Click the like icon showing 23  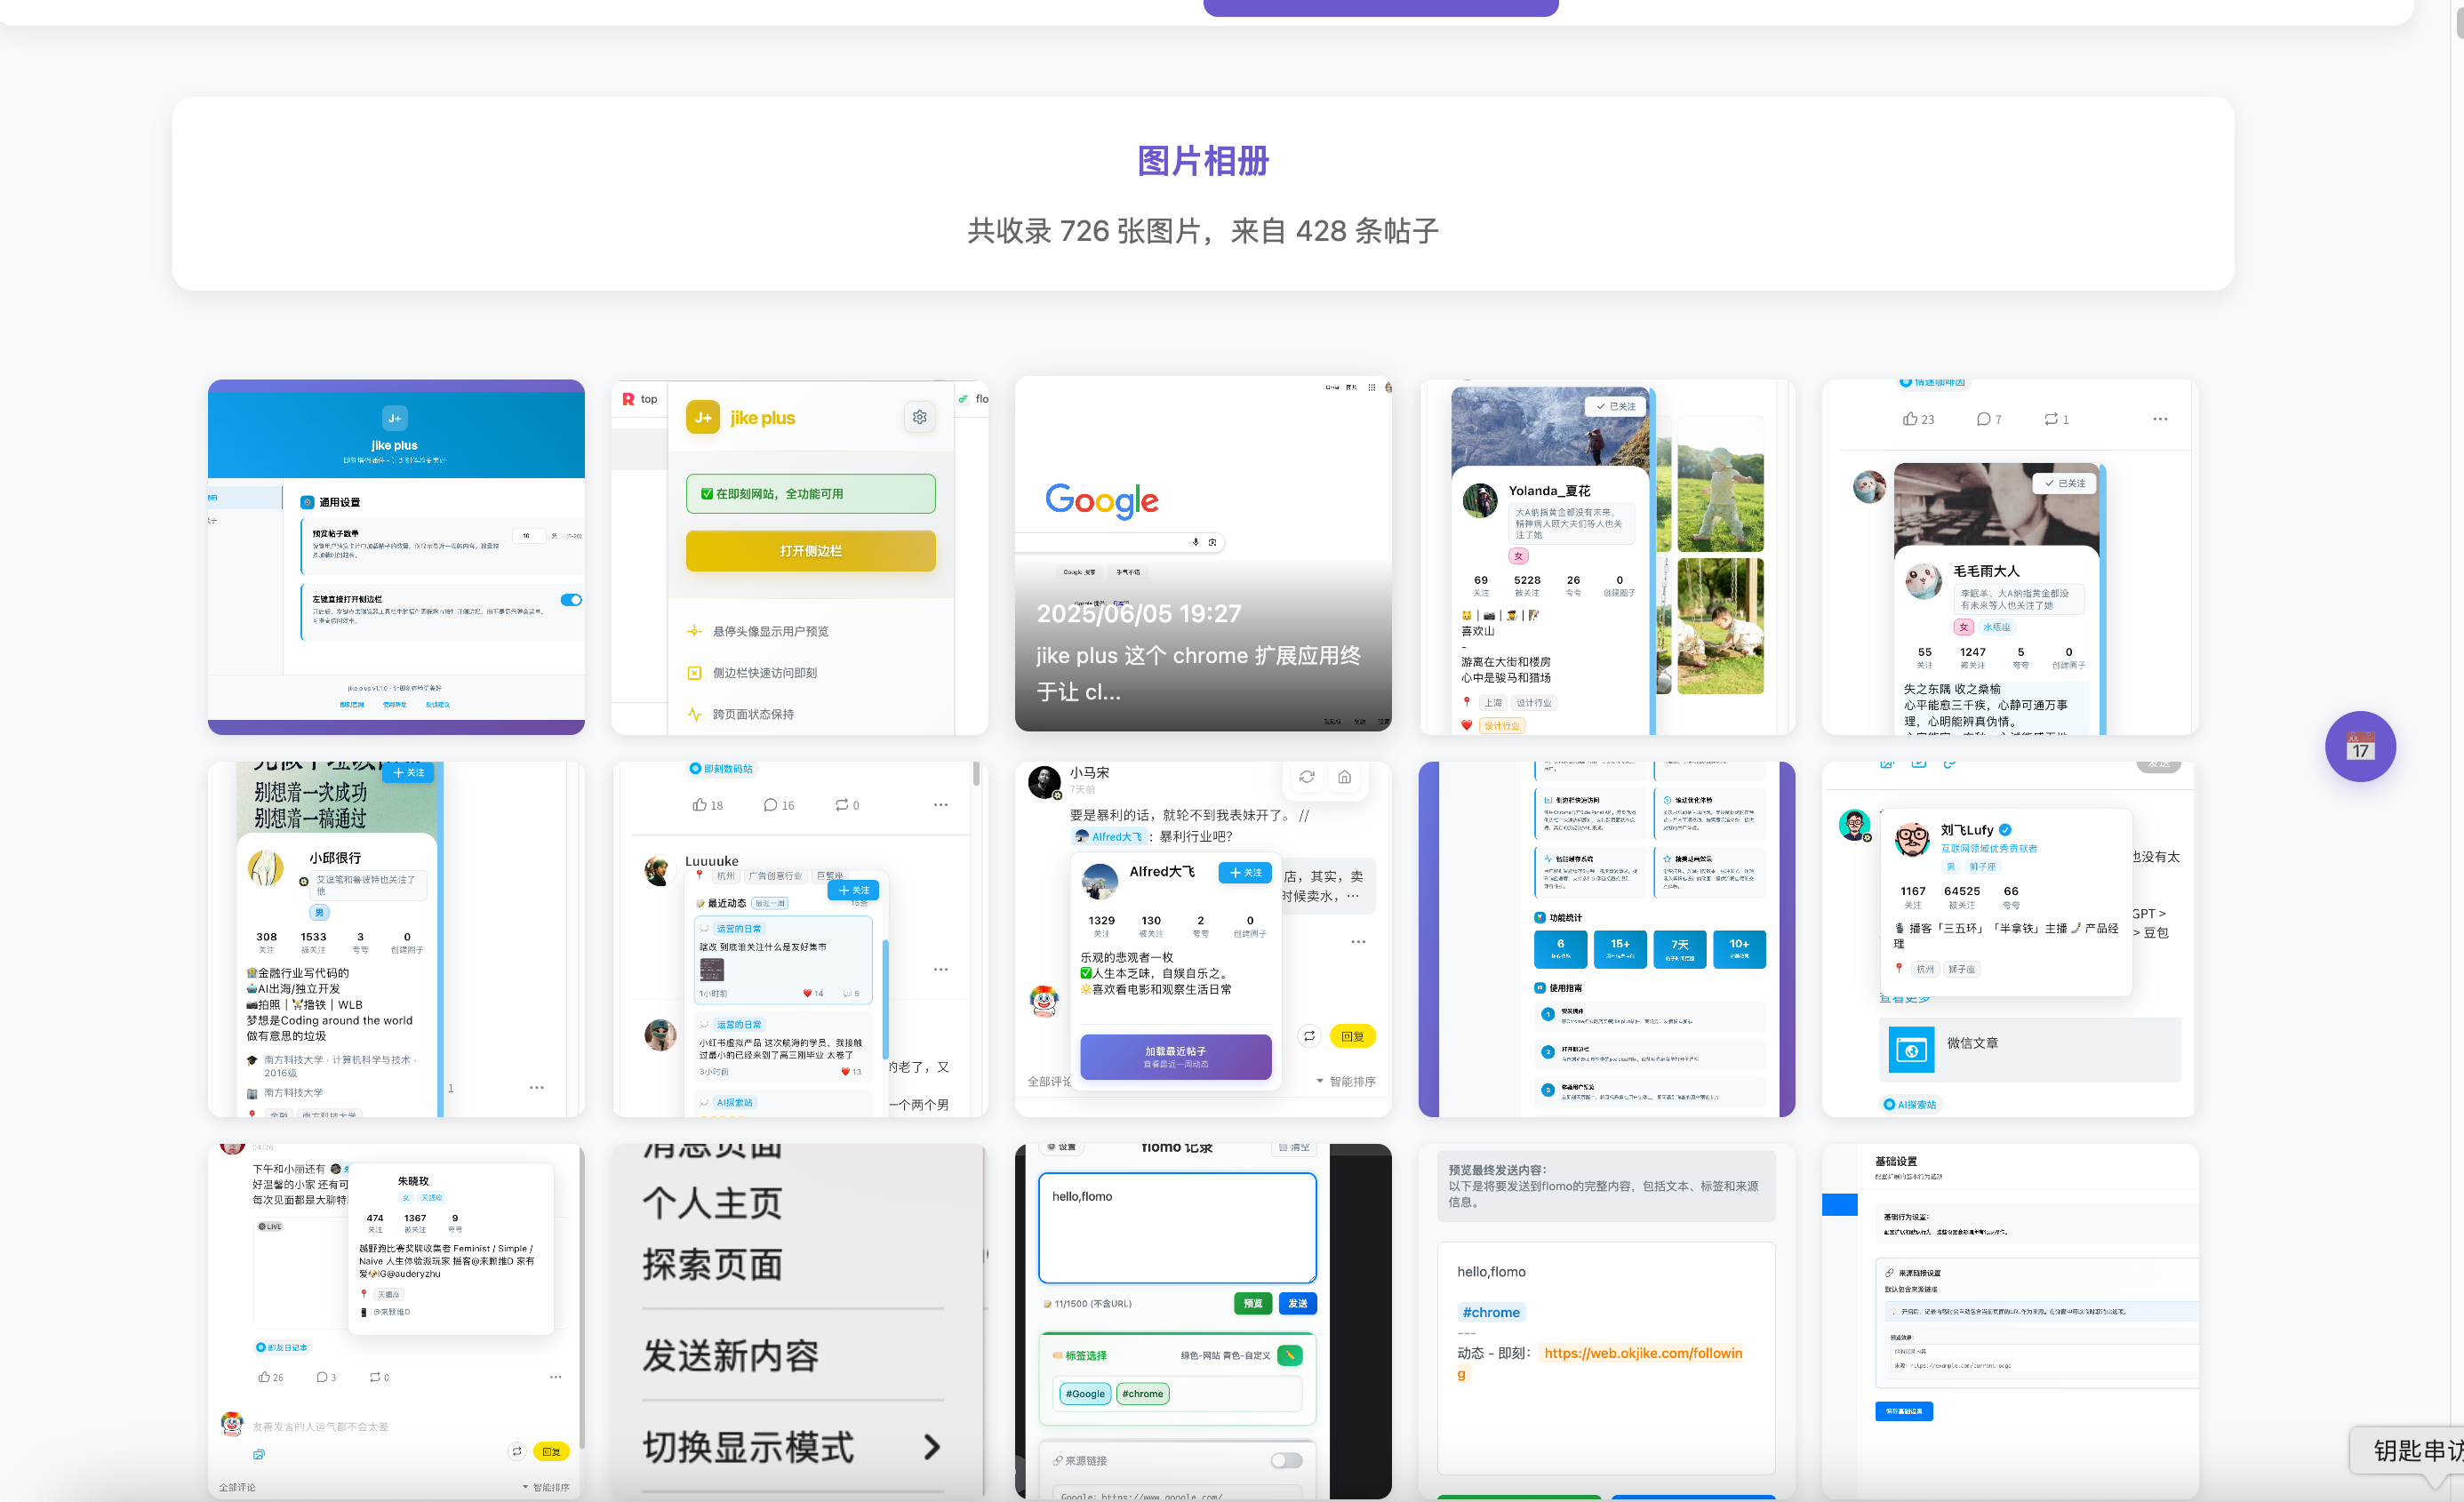point(1910,419)
